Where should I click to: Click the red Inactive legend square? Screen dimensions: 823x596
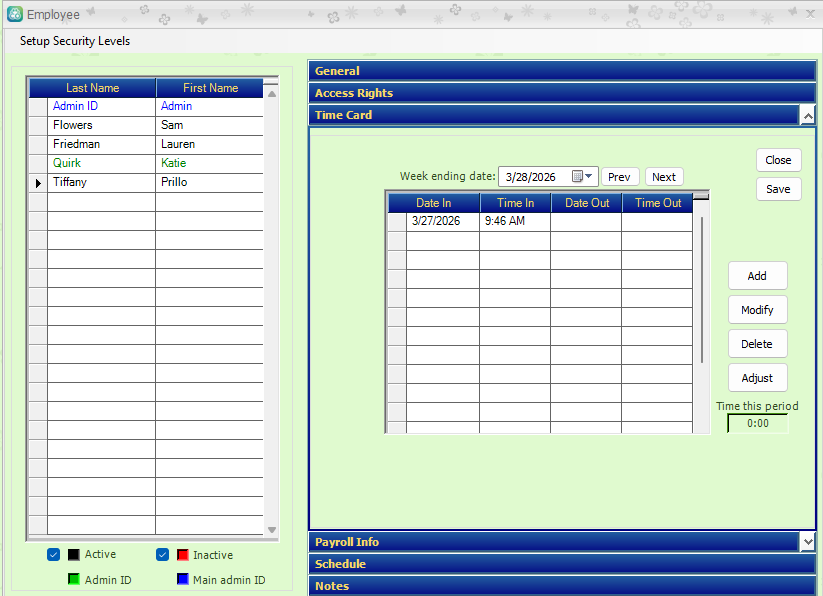coord(183,555)
